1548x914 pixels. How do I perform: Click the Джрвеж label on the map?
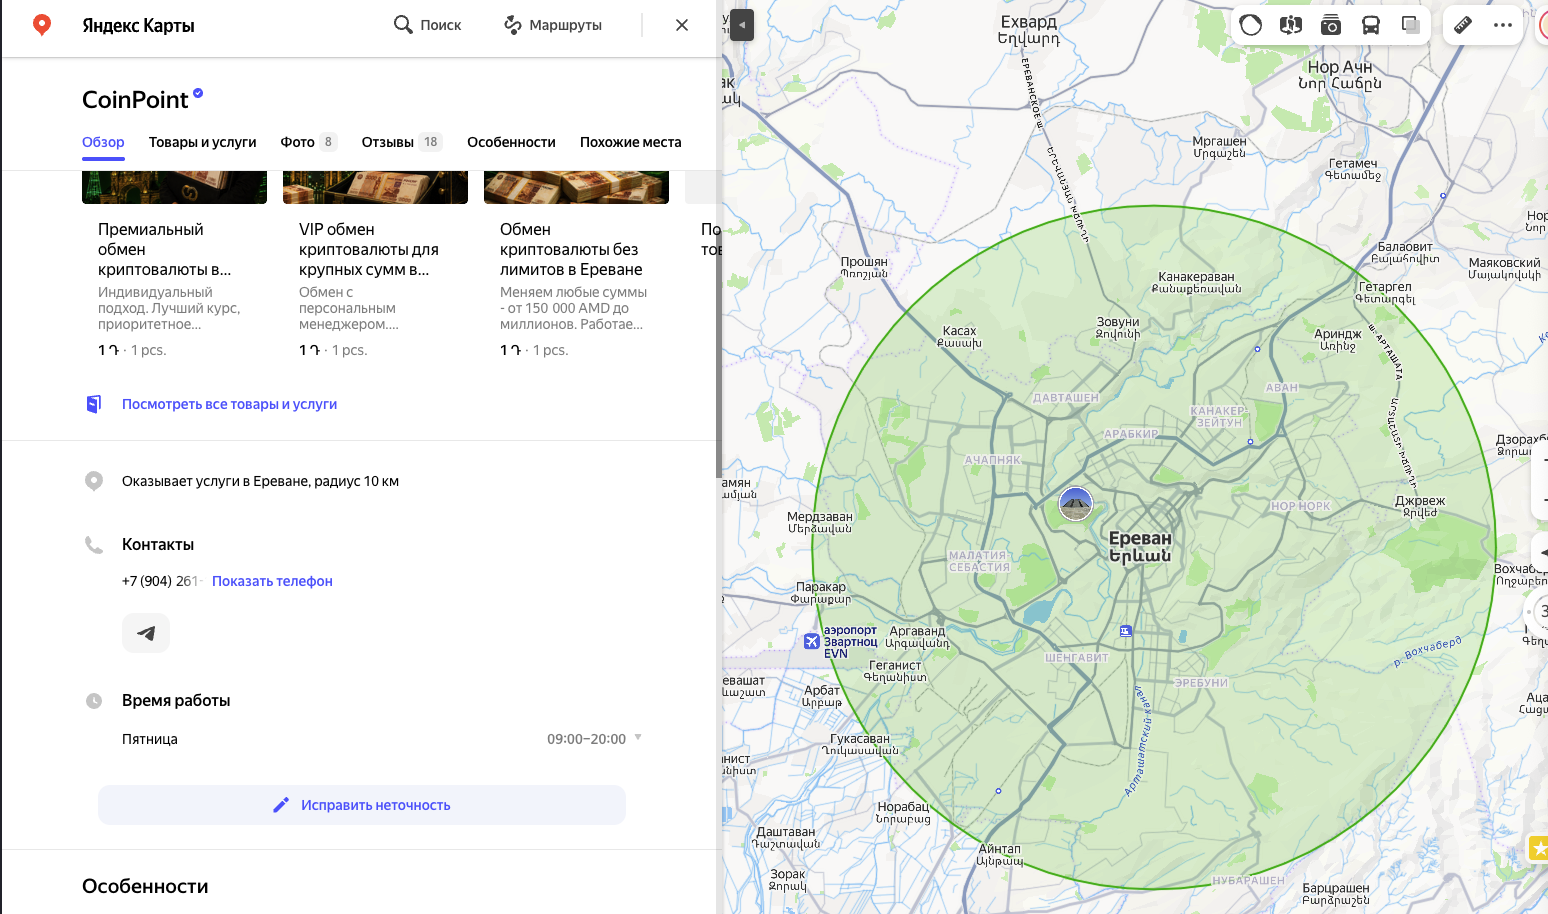pyautogui.click(x=1420, y=507)
